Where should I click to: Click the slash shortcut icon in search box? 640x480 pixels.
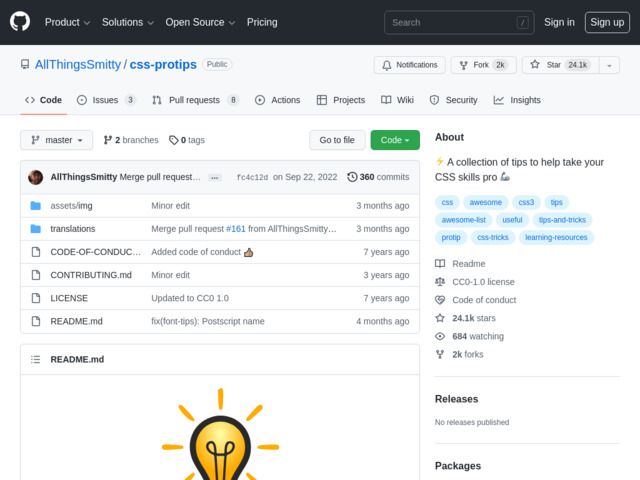pyautogui.click(x=522, y=22)
